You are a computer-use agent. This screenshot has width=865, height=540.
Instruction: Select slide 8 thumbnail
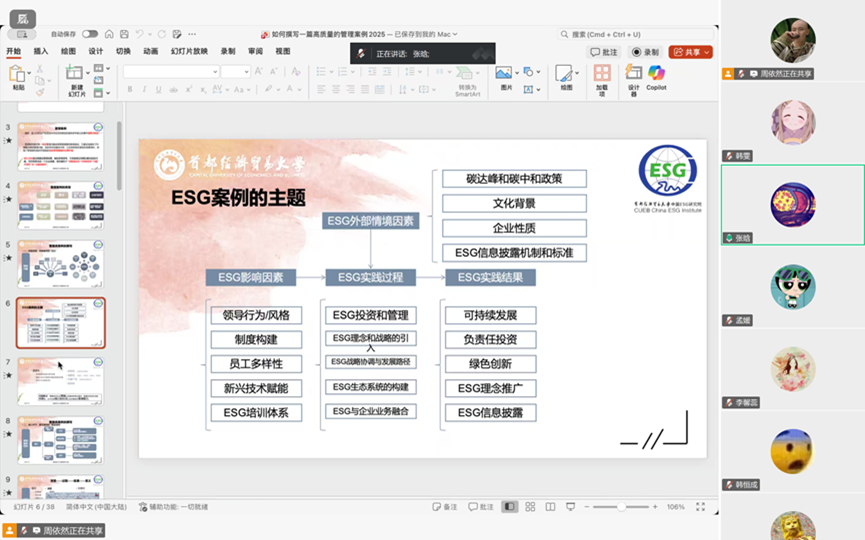61,440
